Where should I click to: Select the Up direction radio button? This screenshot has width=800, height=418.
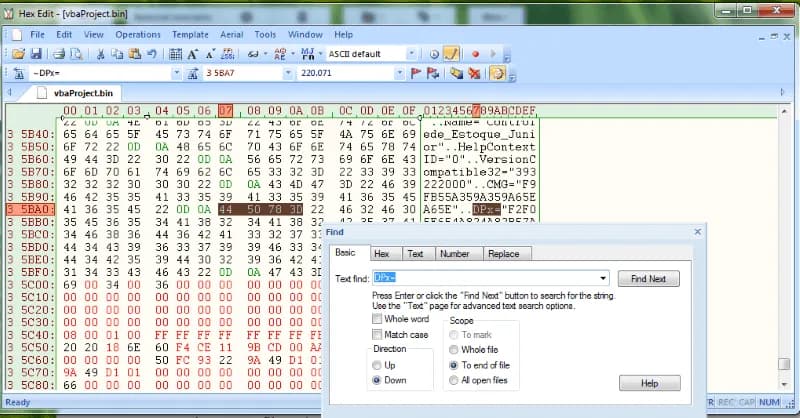377,365
